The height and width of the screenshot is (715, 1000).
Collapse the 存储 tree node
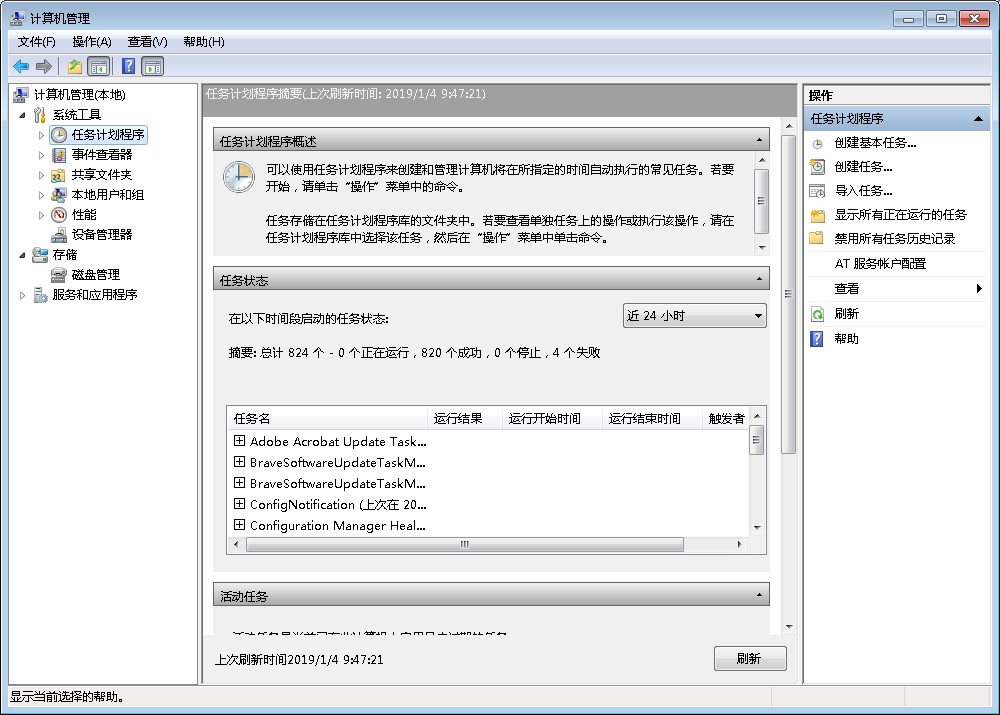coord(22,255)
